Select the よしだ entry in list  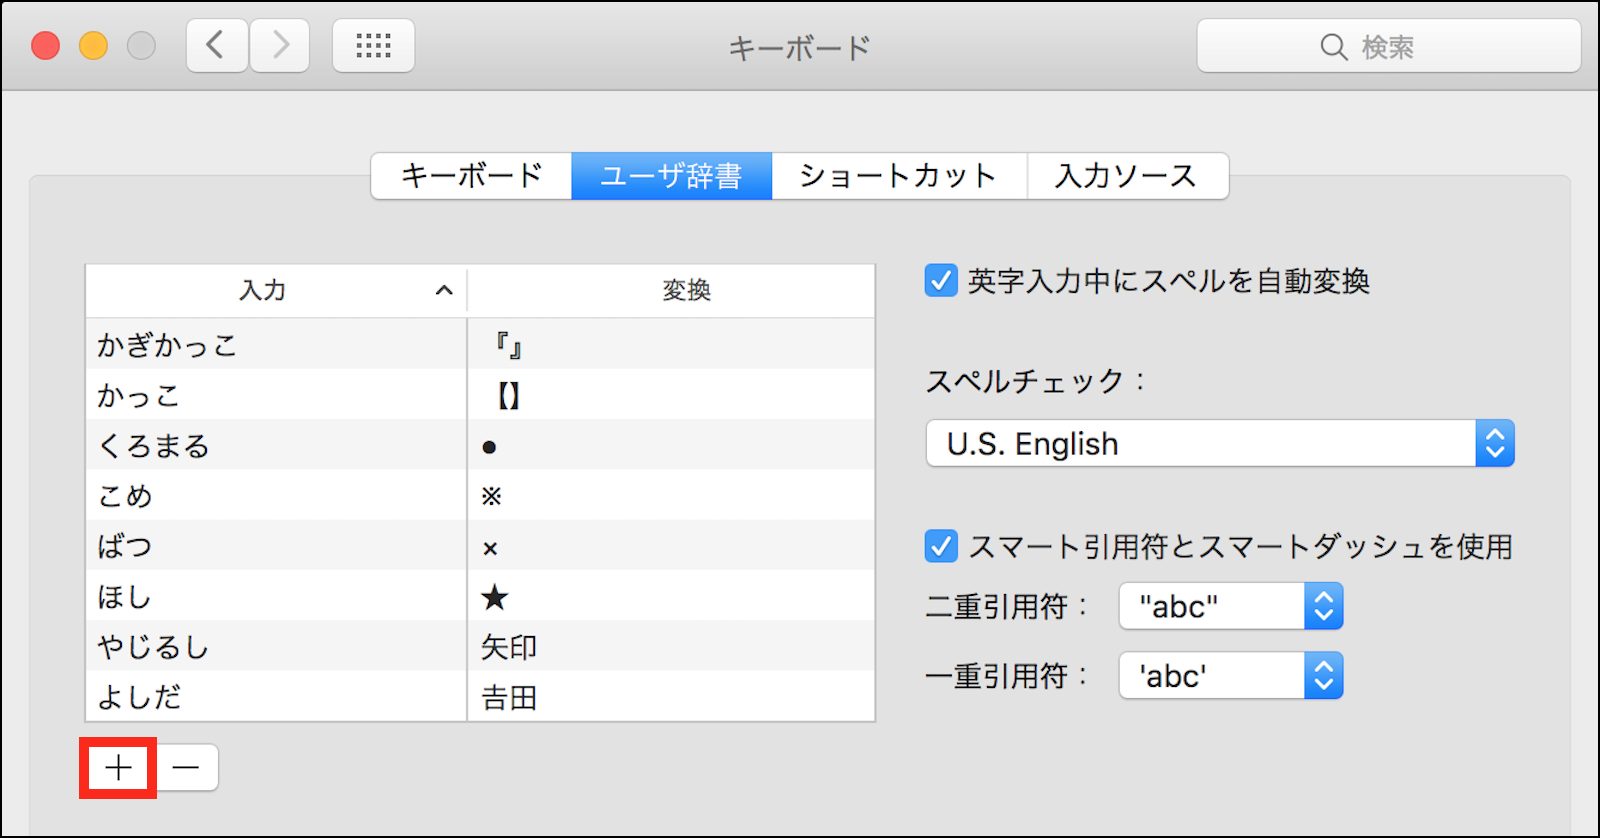point(276,697)
